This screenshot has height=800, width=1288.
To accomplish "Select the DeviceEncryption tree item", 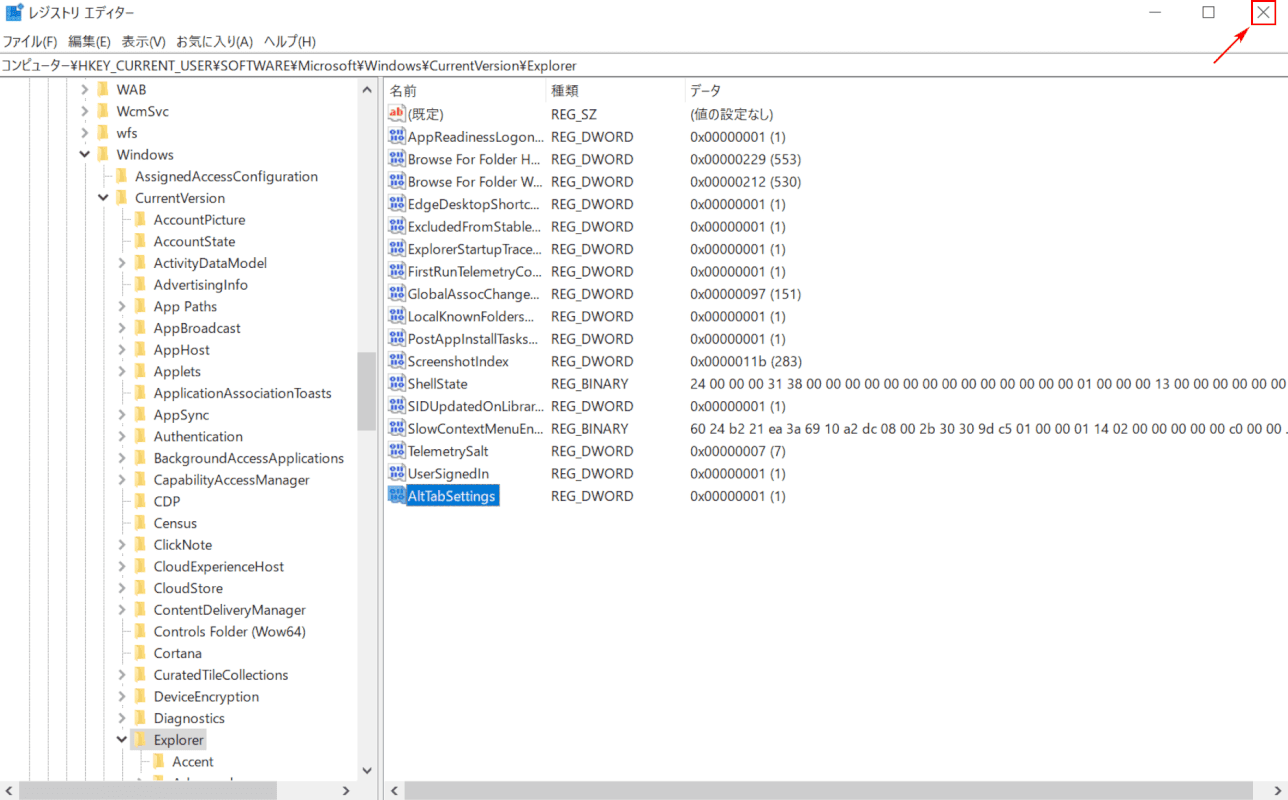I will 206,697.
